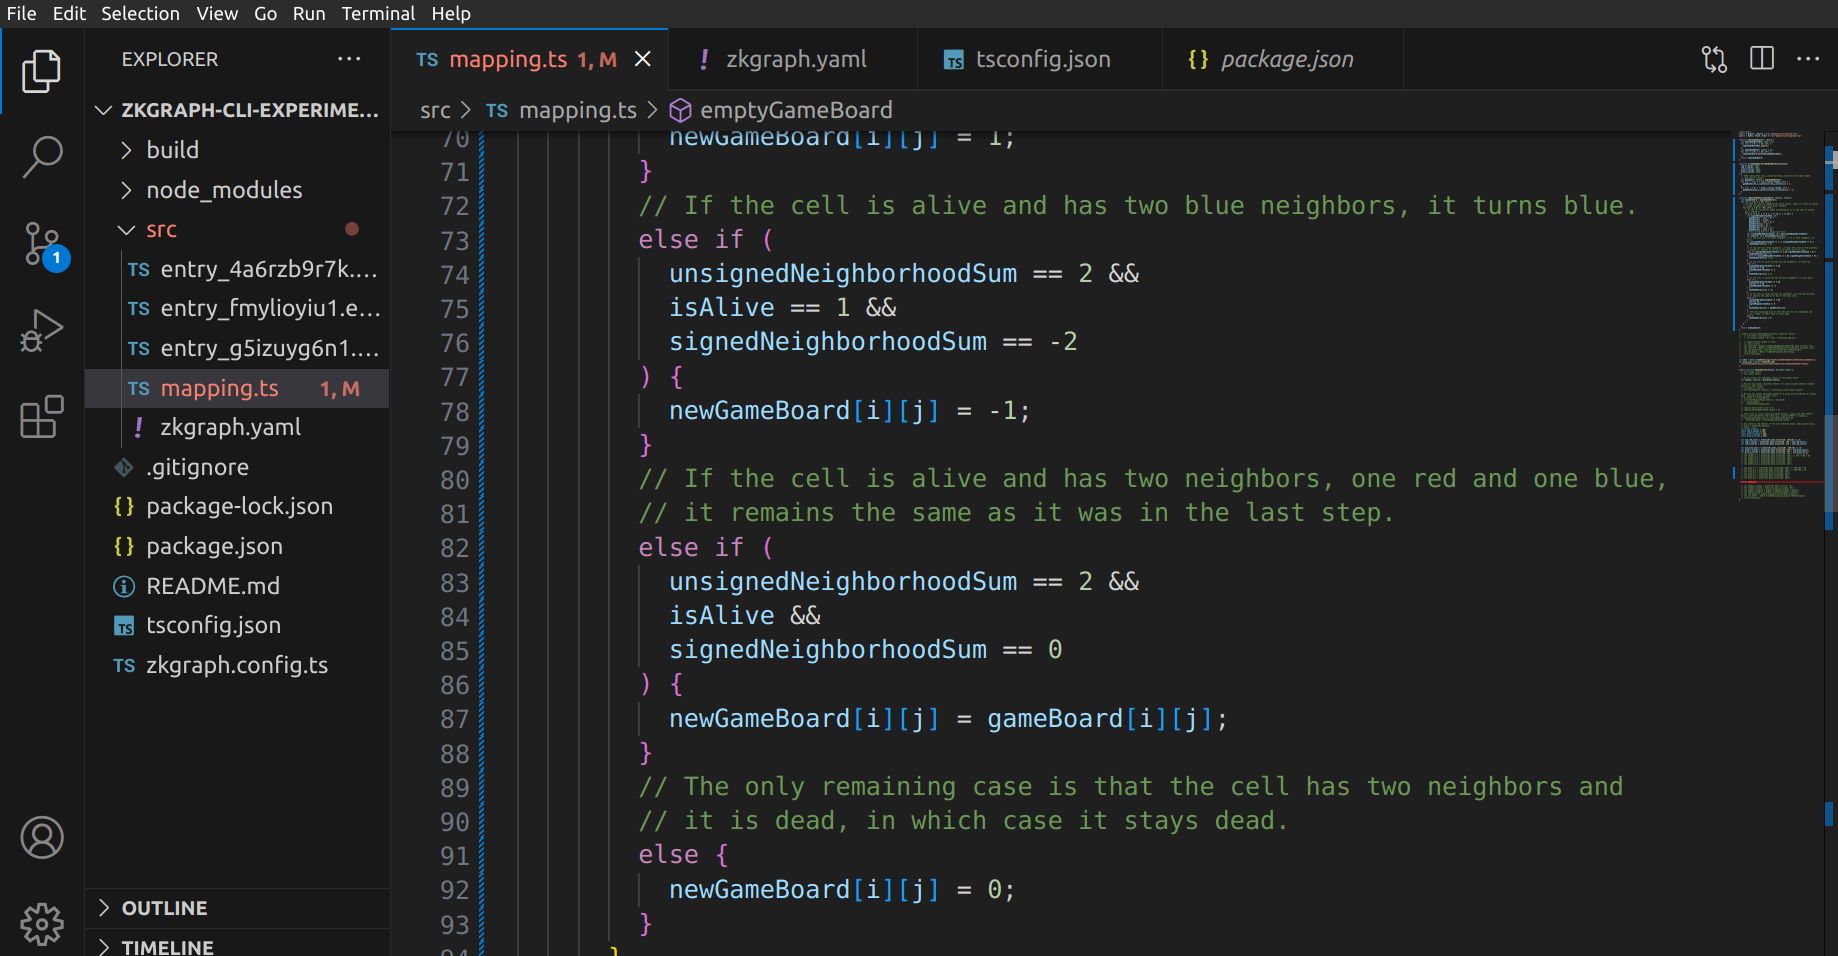Screen dimensions: 1838x956
Task: Click the braces icon beside package-lock.json
Action: click(x=124, y=507)
